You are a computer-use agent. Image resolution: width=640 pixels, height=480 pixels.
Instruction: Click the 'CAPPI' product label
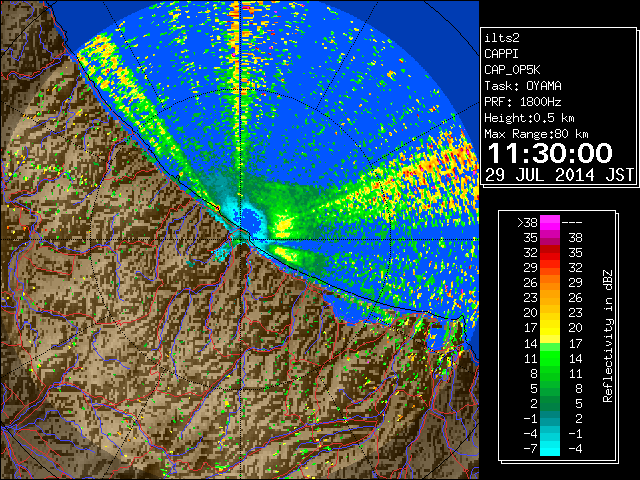click(501, 54)
